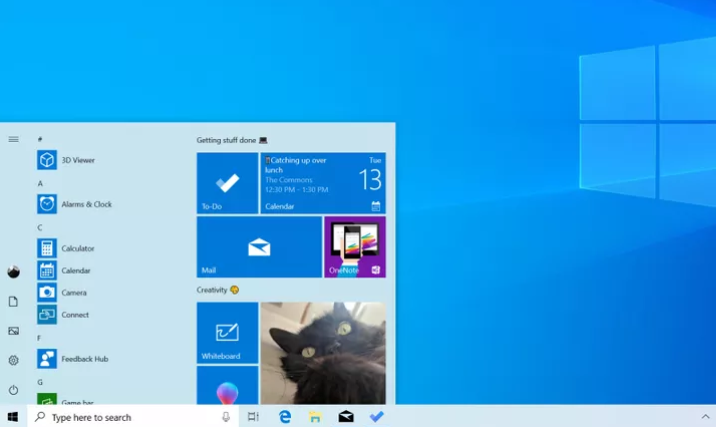Open Settings from Start sidebar
716x427 pixels.
click(x=14, y=360)
